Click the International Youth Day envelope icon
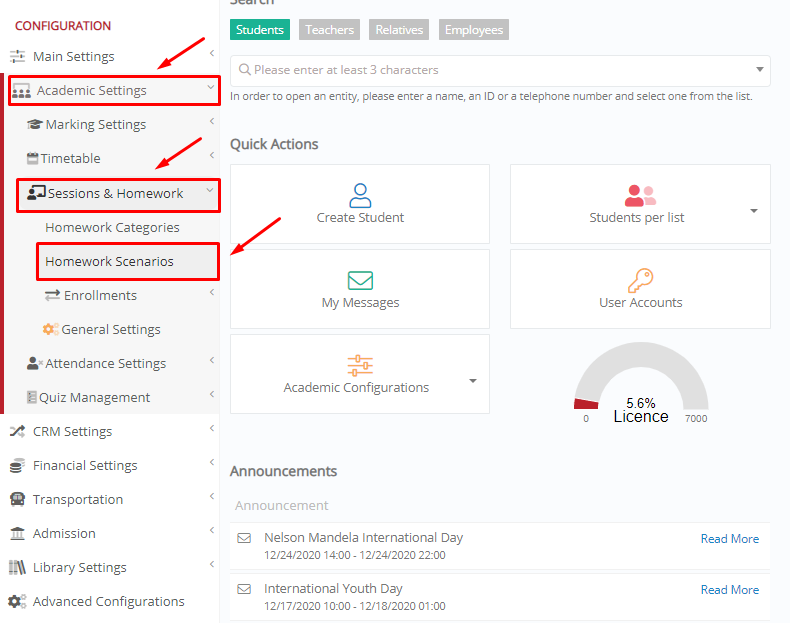Viewport: 790px width, 623px height. (x=244, y=589)
